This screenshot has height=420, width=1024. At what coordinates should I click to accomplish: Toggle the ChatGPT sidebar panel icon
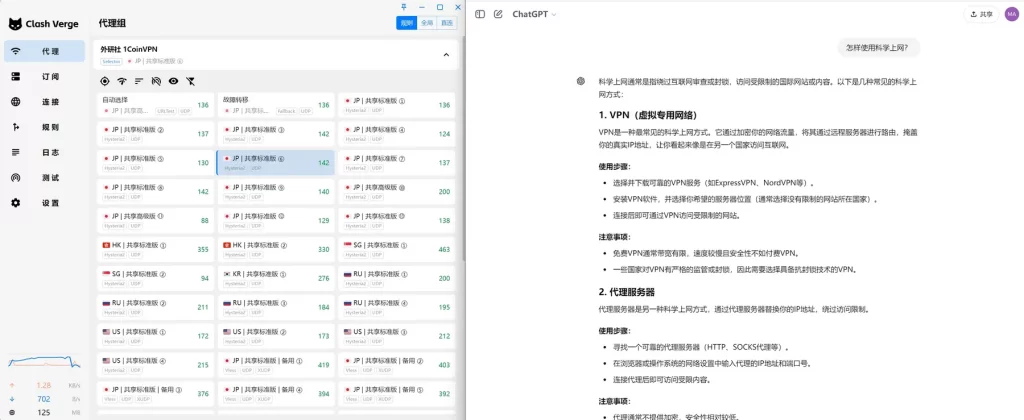(480, 14)
